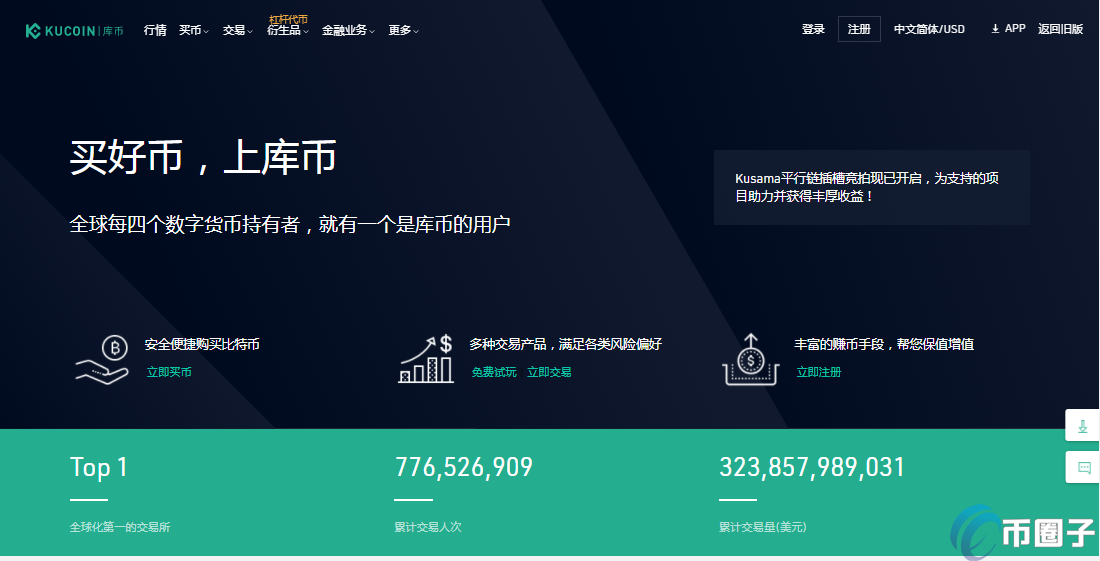This screenshot has width=1100, height=561.
Task: Click the 立即买币 link
Action: 169,372
